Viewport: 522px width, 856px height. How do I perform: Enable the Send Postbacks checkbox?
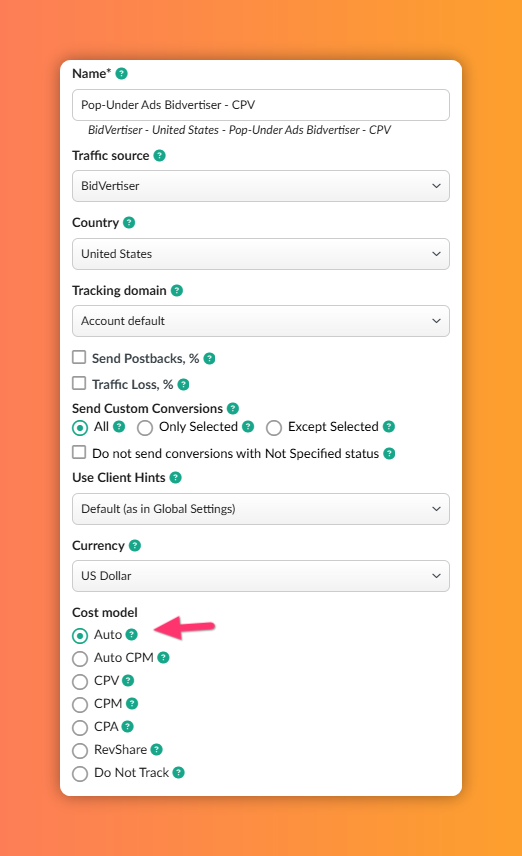[79, 358]
